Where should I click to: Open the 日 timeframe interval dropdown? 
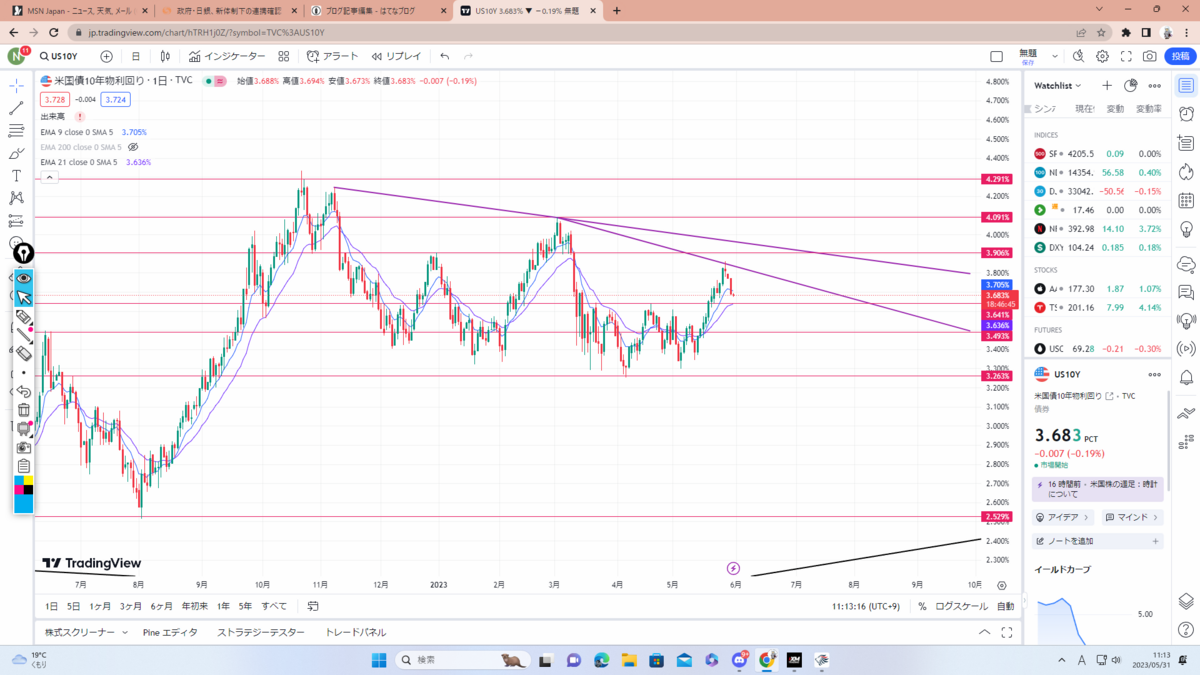pos(136,57)
